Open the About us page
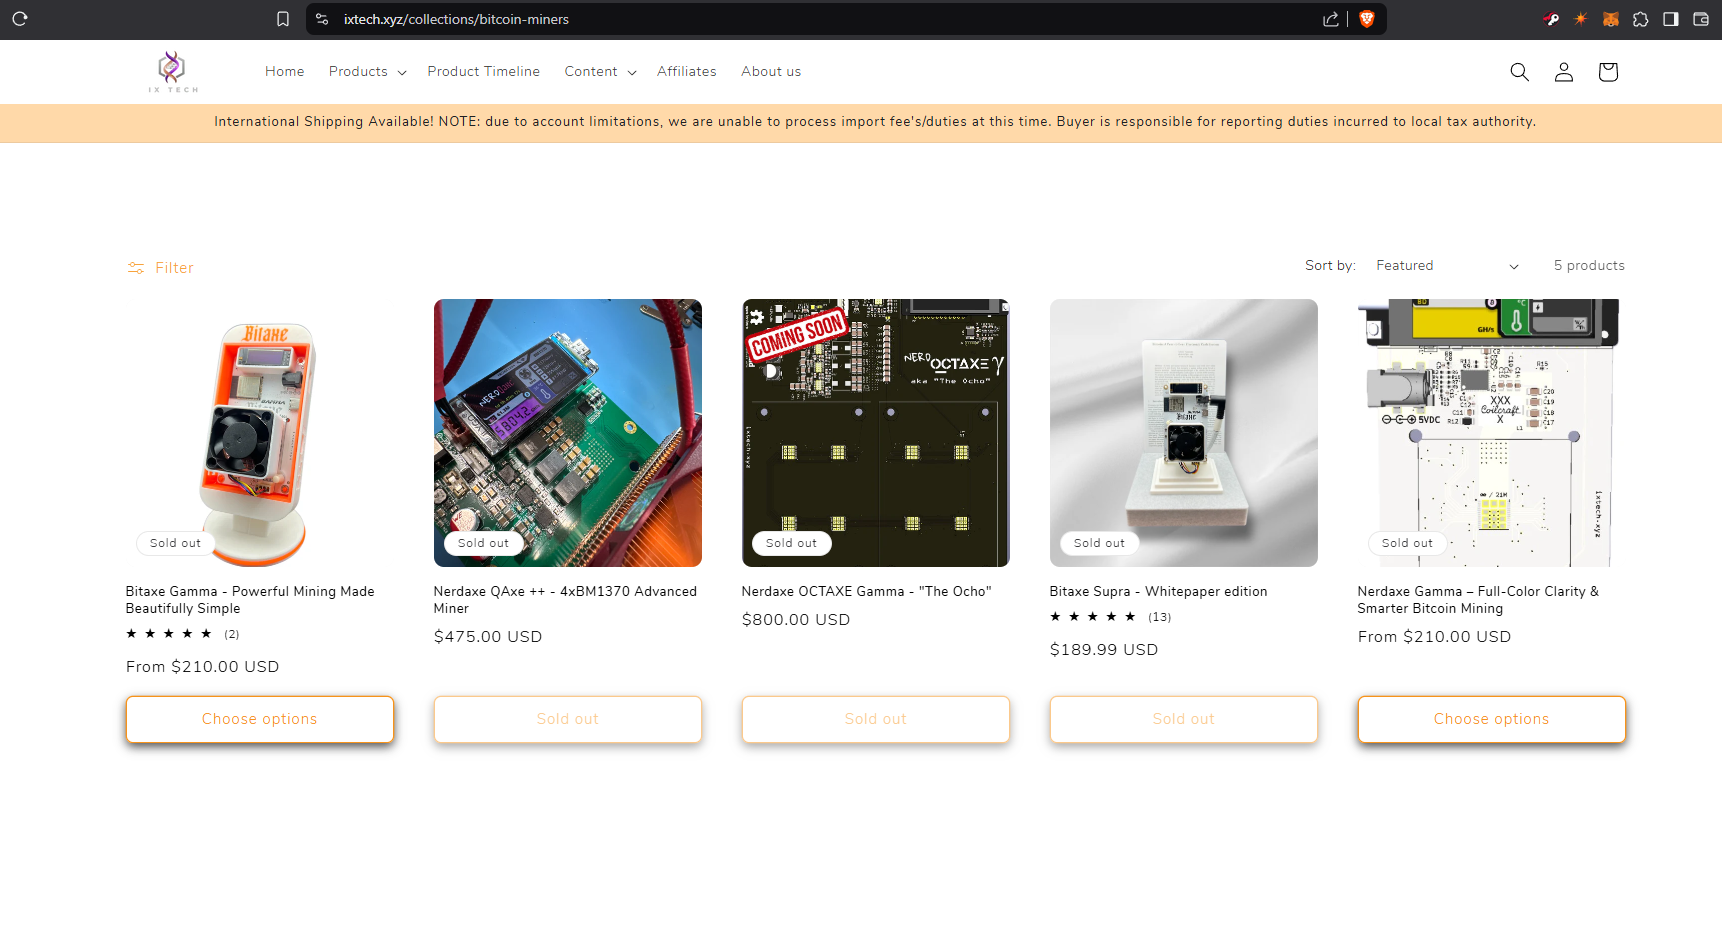Viewport: 1722px width, 927px height. (x=771, y=72)
